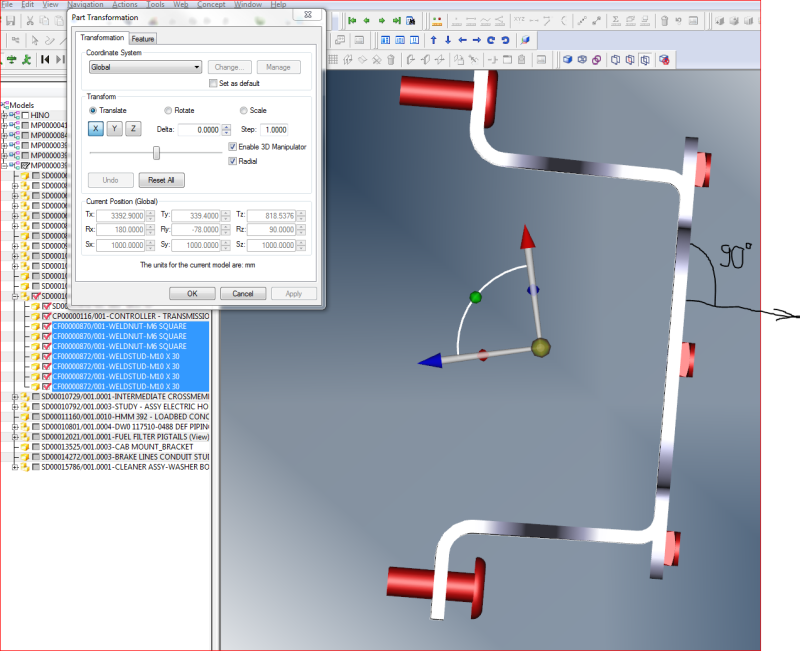Select the Y axis button
Image resolution: width=800 pixels, height=651 pixels.
click(x=114, y=129)
